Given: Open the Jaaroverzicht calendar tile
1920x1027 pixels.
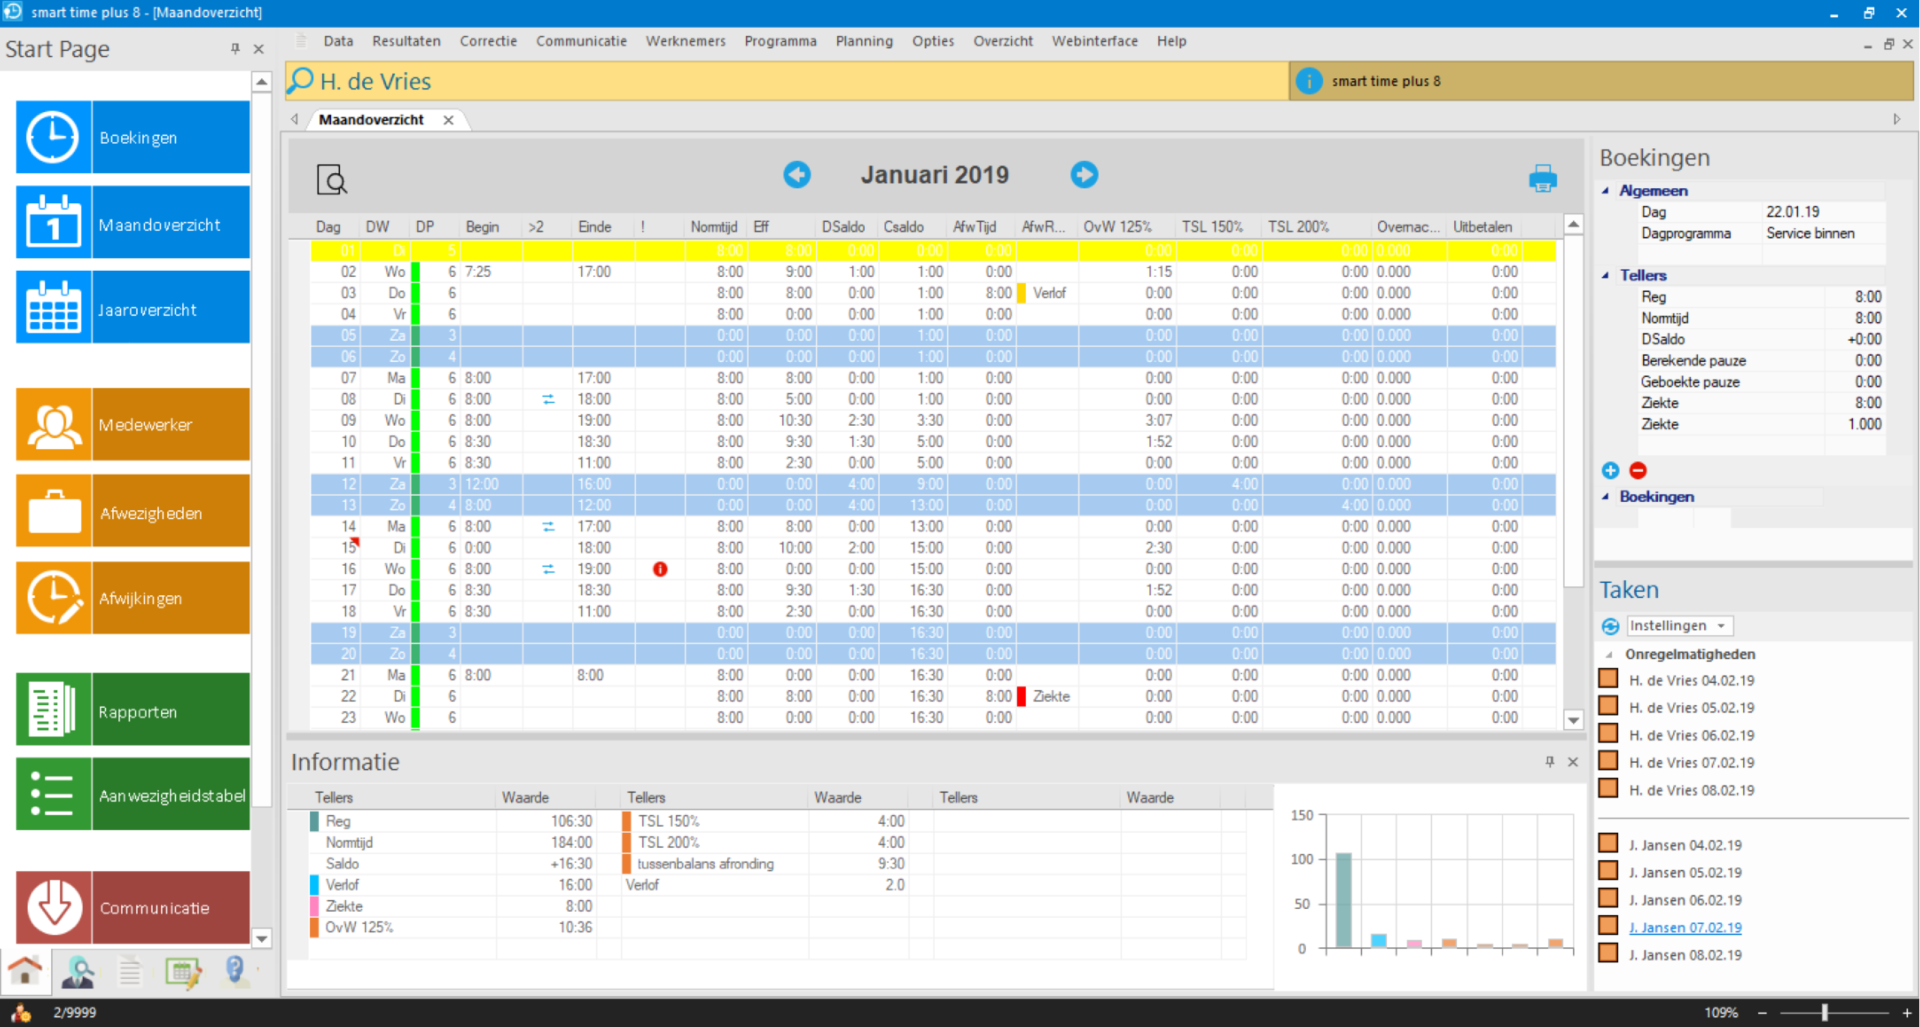Looking at the screenshot, I should pyautogui.click(x=133, y=309).
